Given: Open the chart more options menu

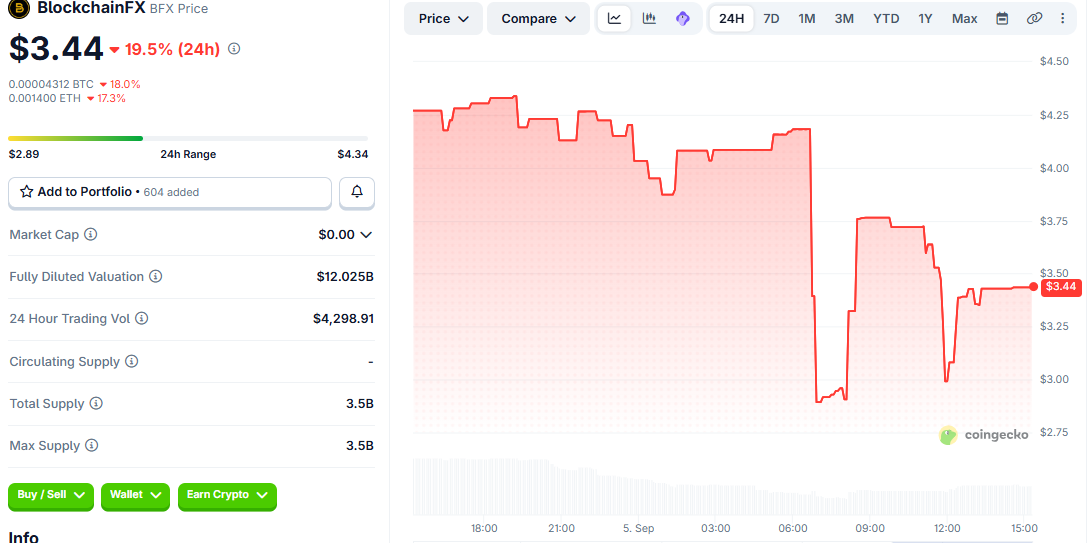Looking at the screenshot, I should point(1063,19).
